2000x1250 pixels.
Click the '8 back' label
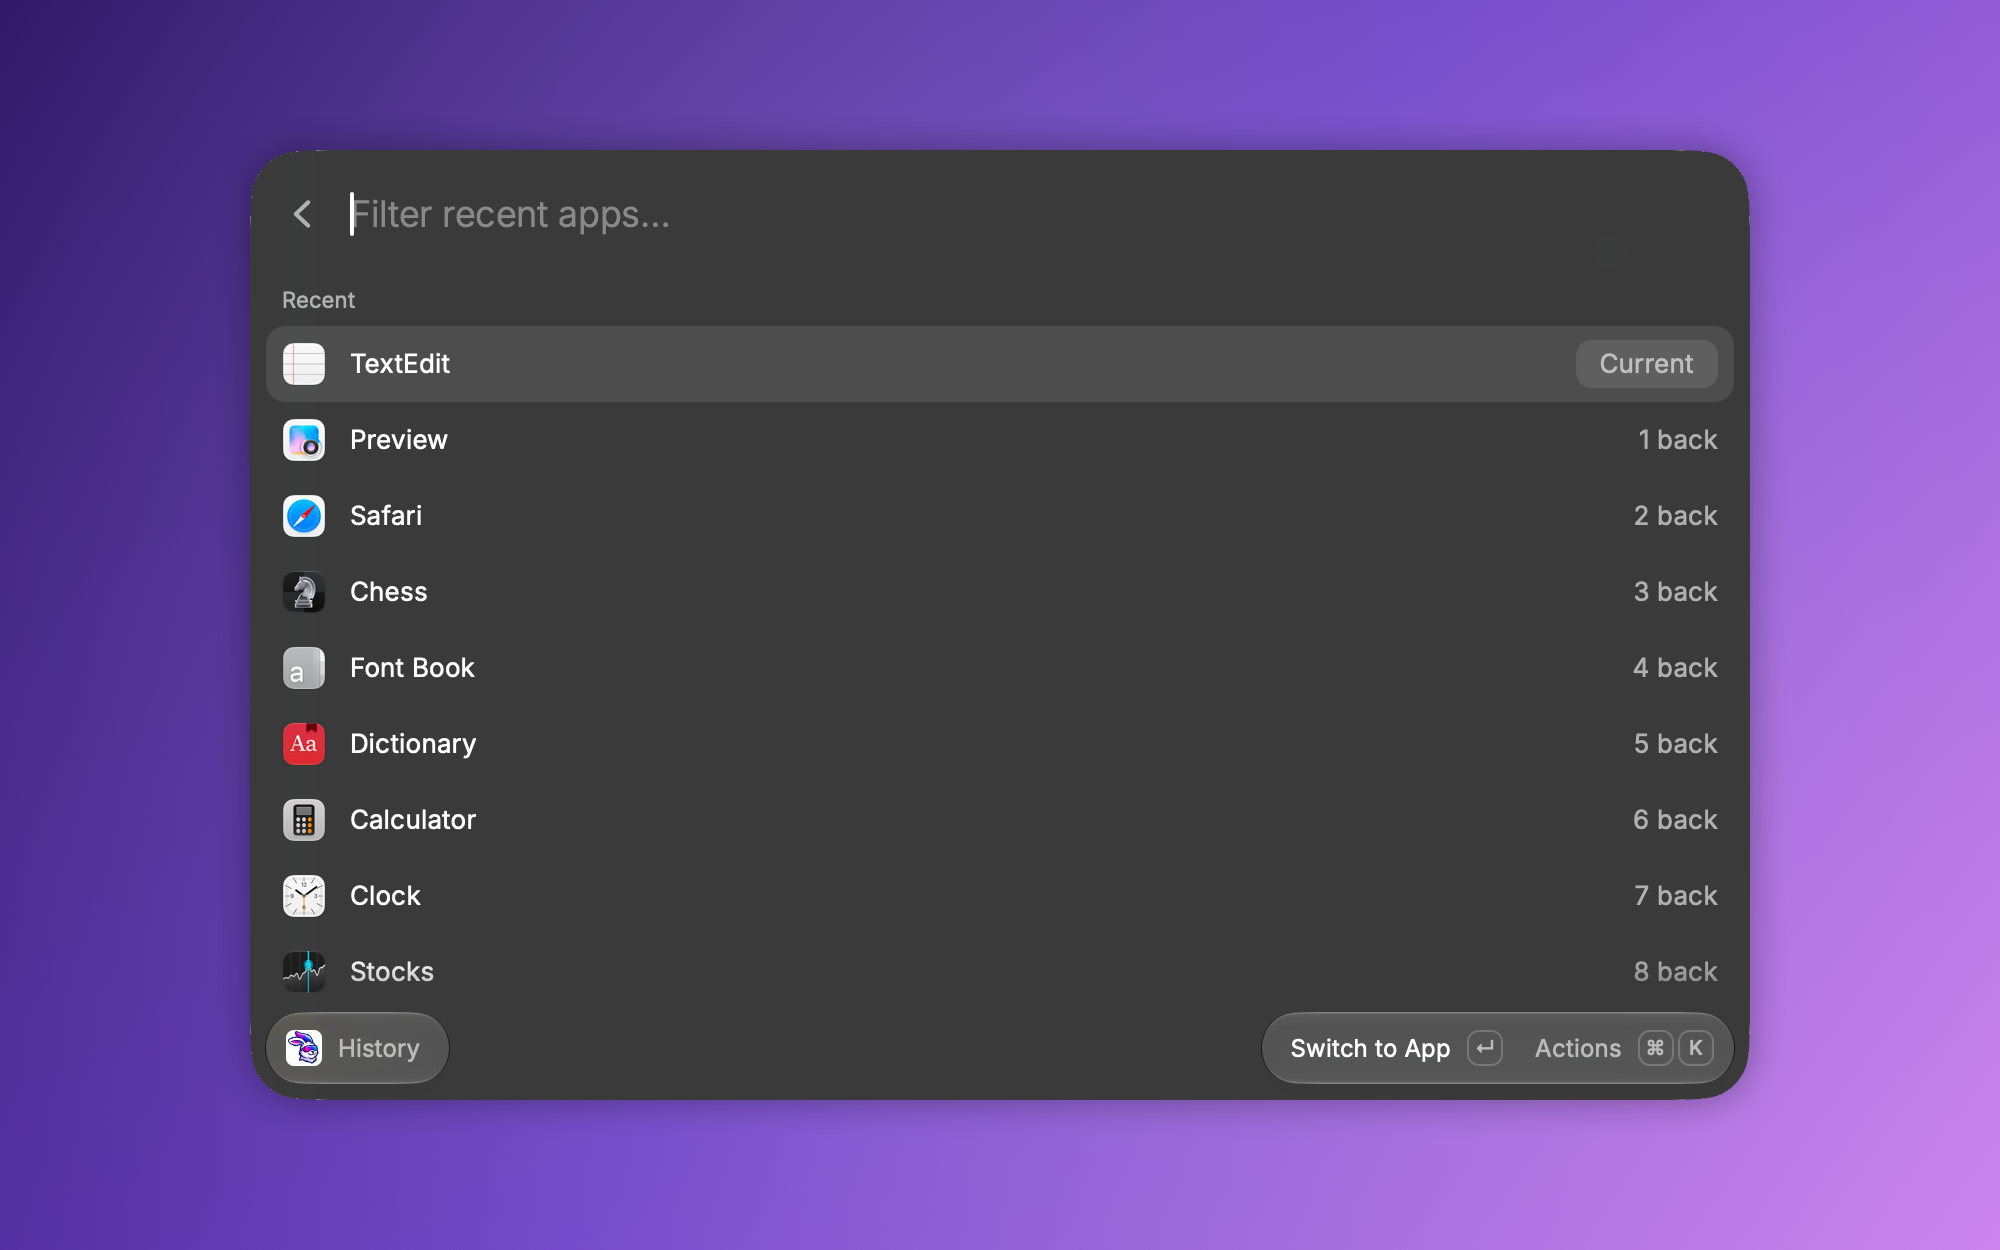coord(1675,972)
